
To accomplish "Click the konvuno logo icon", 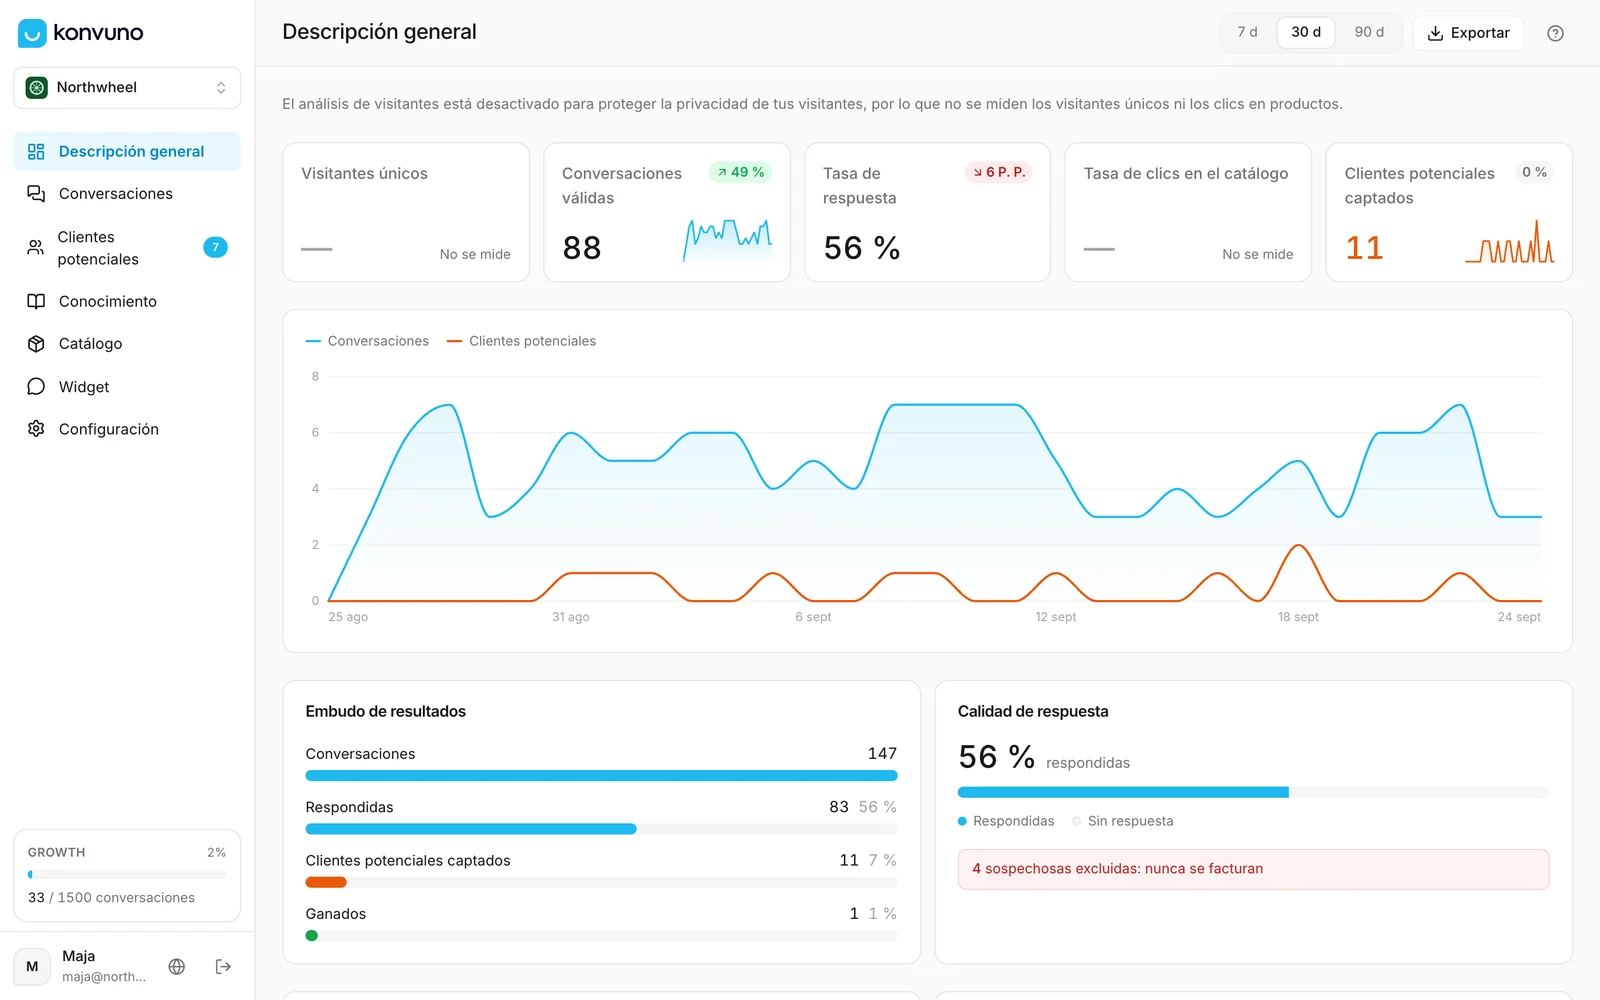I will (32, 33).
